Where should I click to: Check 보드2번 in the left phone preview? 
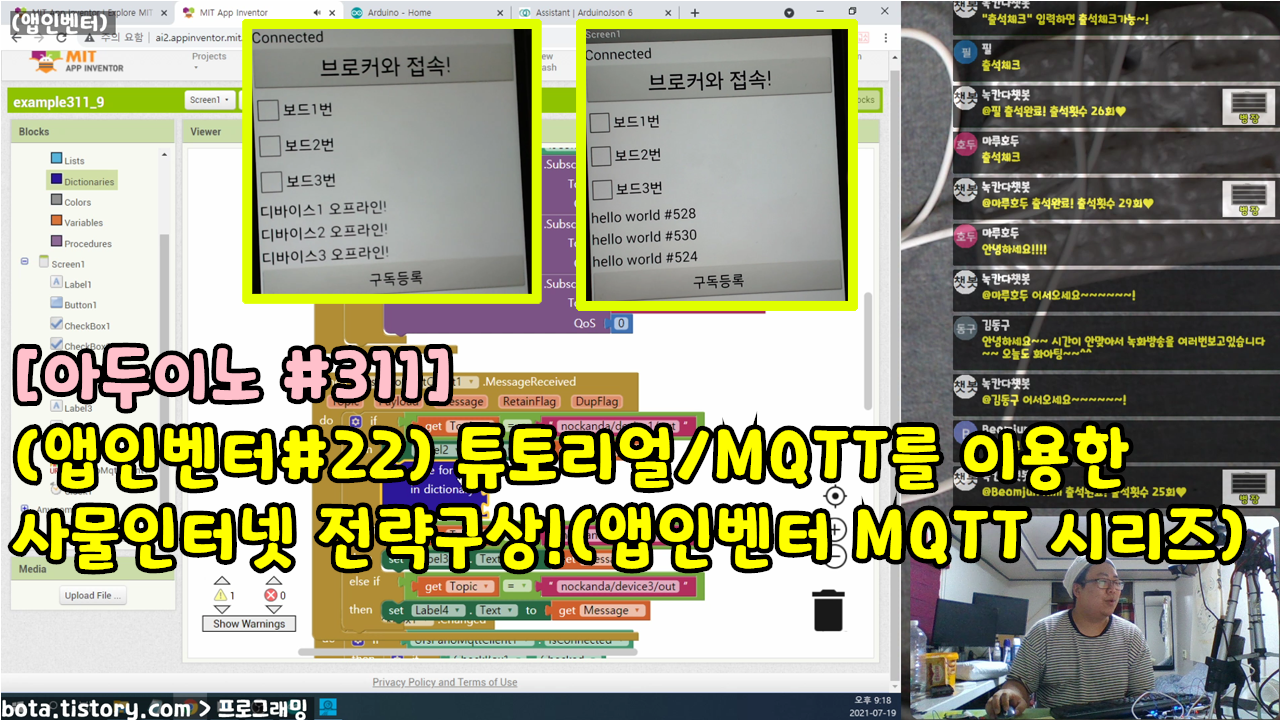tap(270, 146)
